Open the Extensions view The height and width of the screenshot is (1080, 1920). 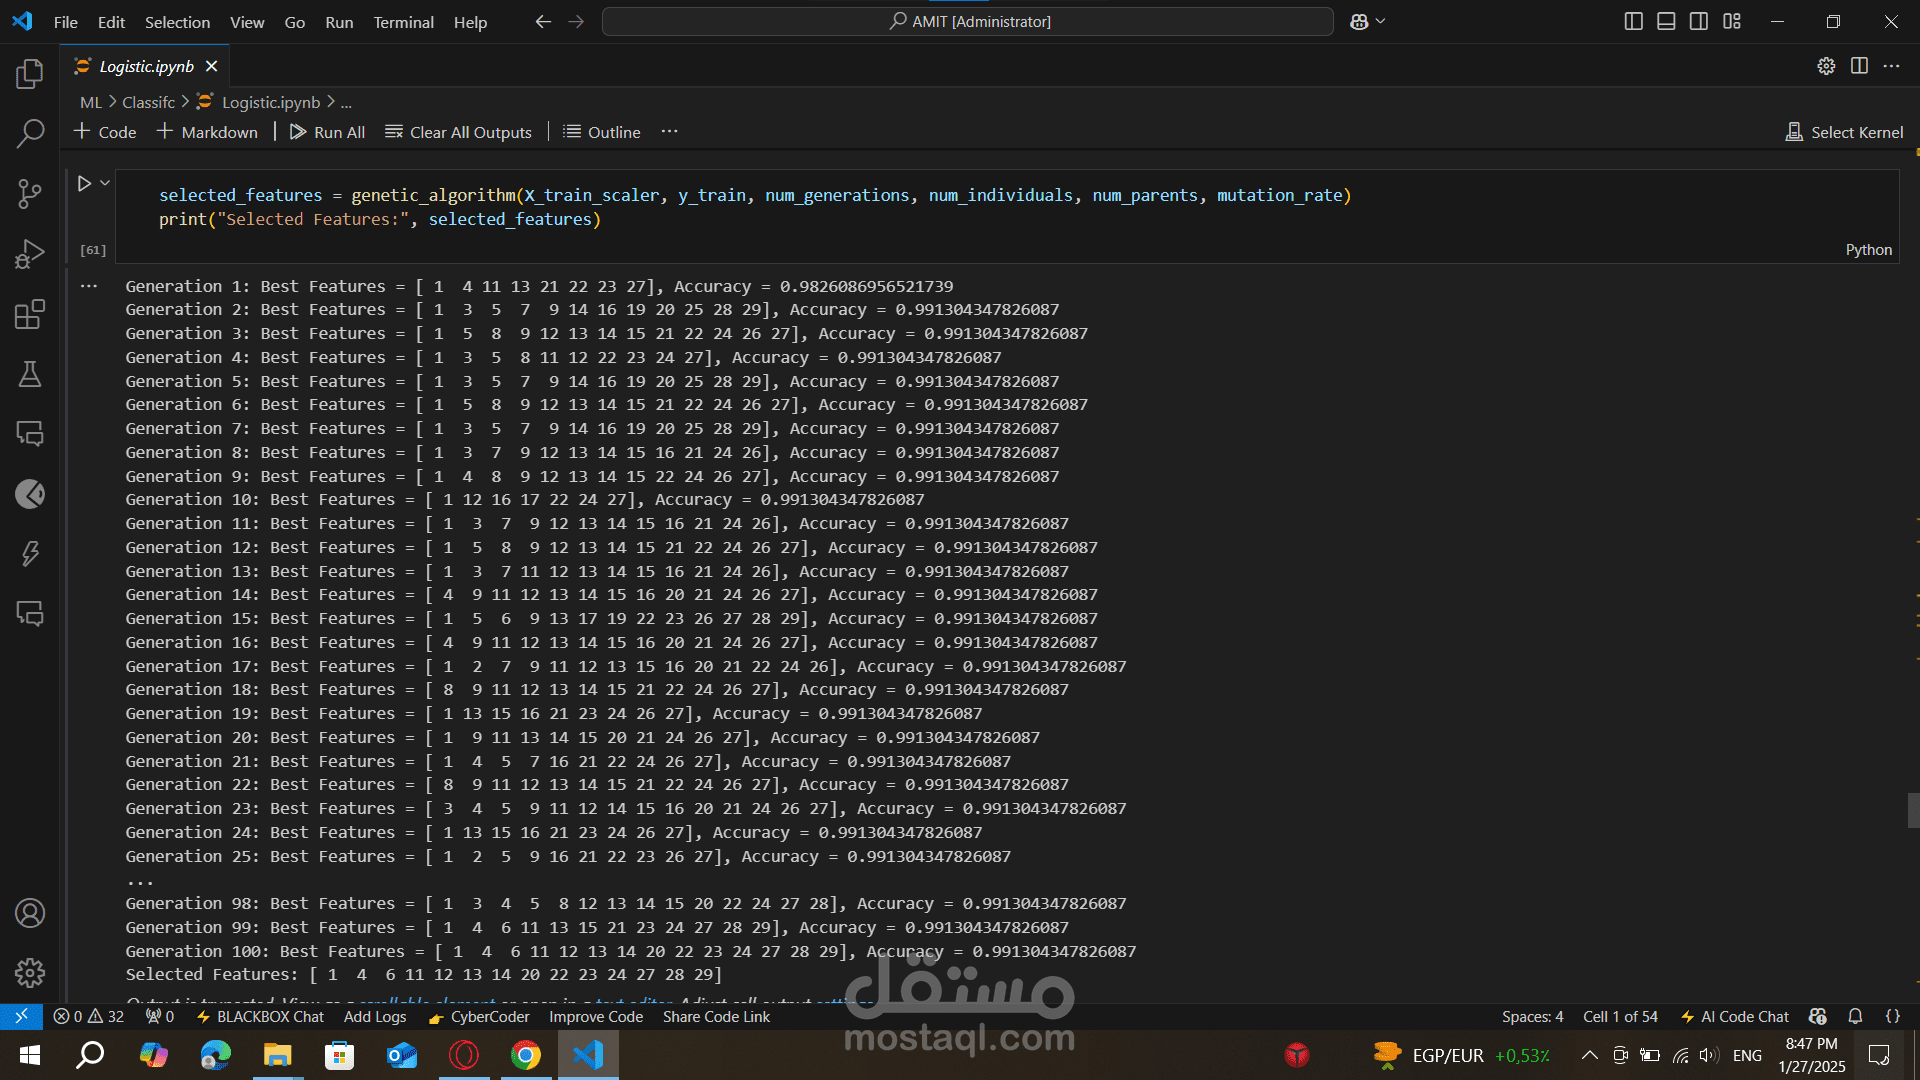(30, 314)
